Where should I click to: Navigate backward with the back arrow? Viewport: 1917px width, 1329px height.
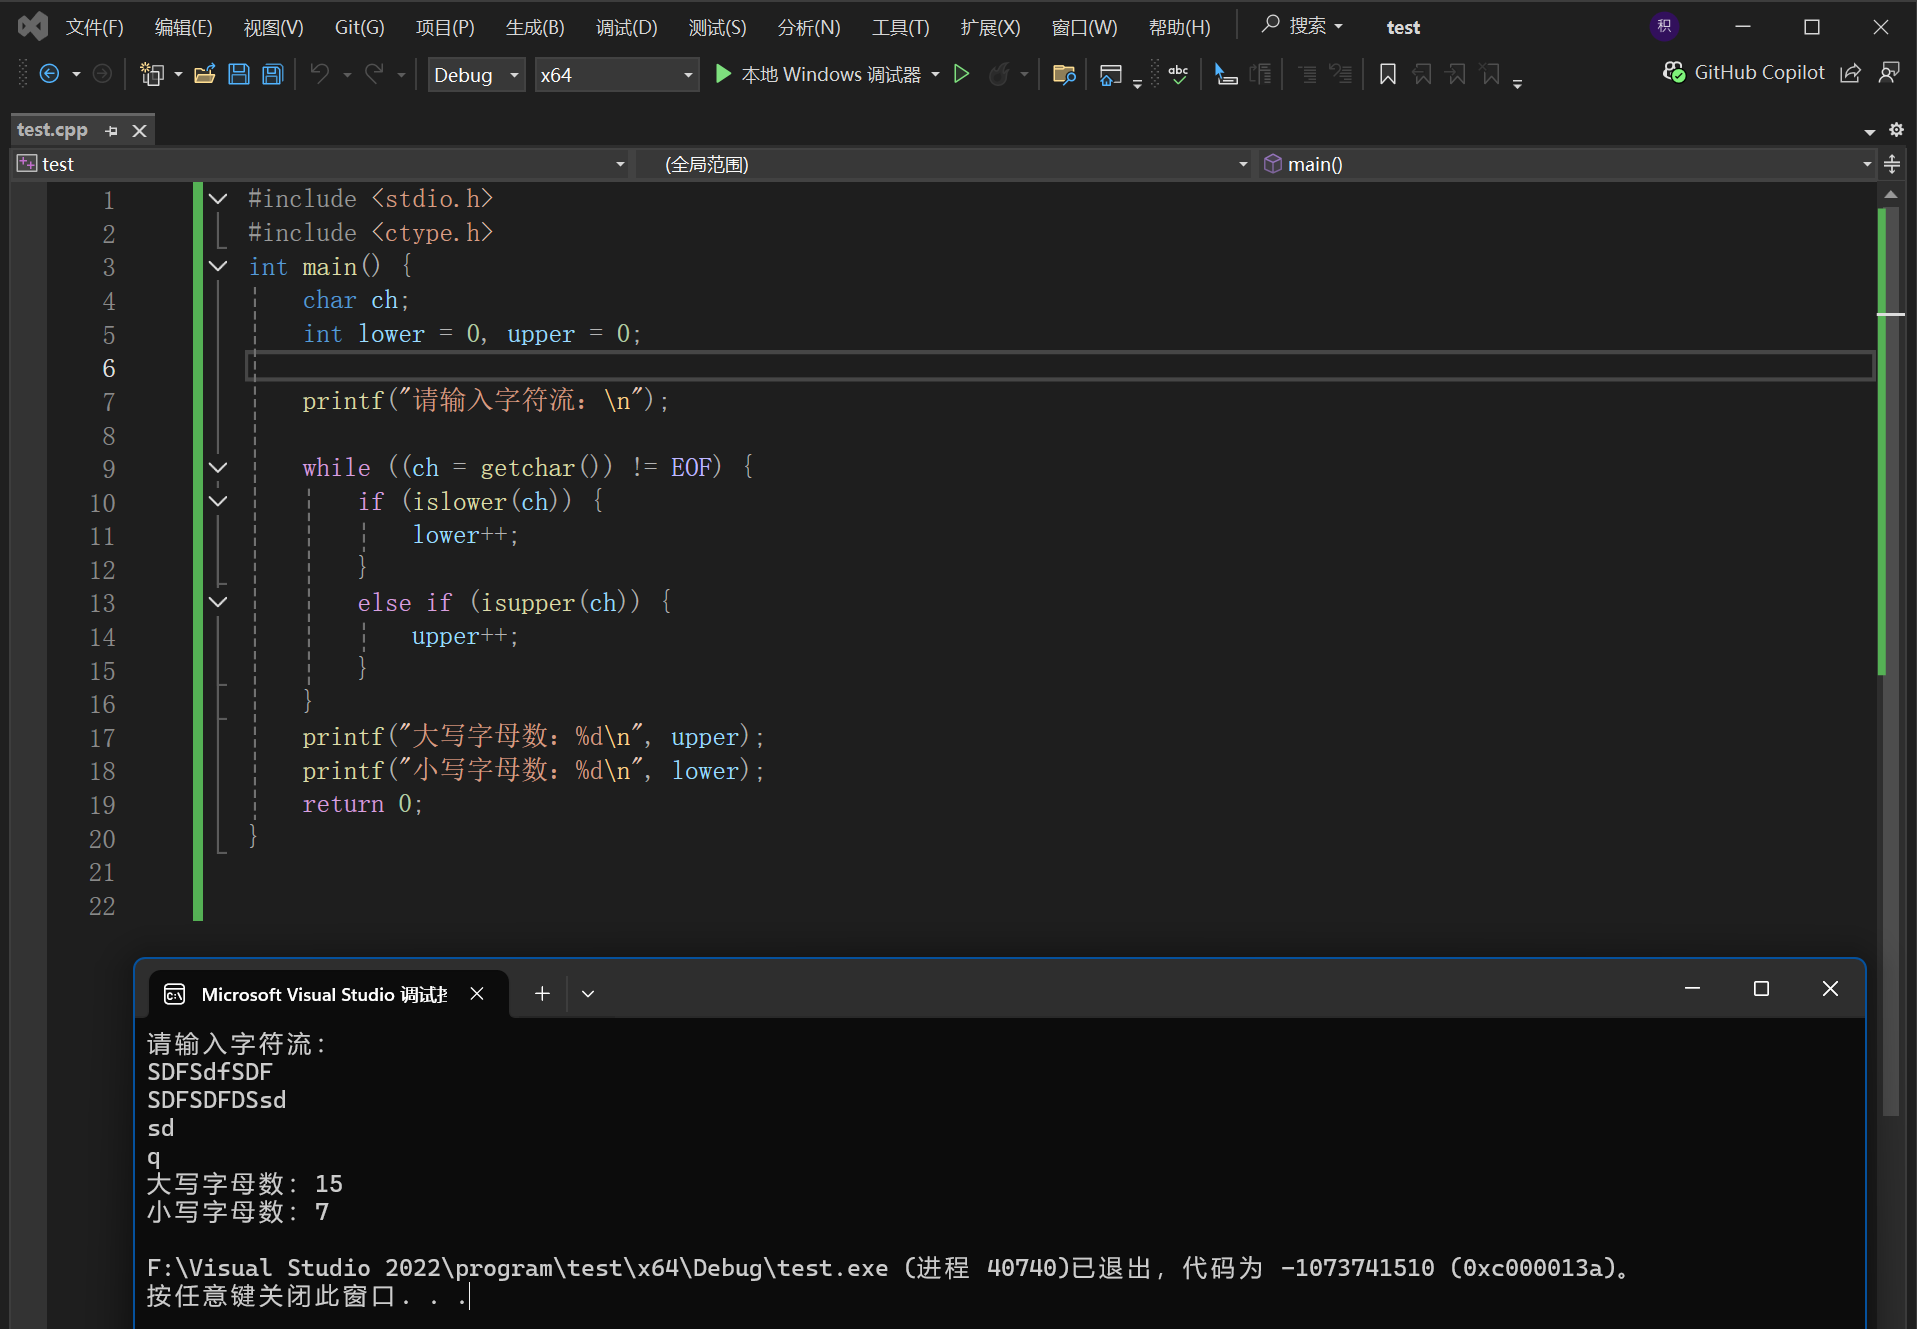click(49, 74)
